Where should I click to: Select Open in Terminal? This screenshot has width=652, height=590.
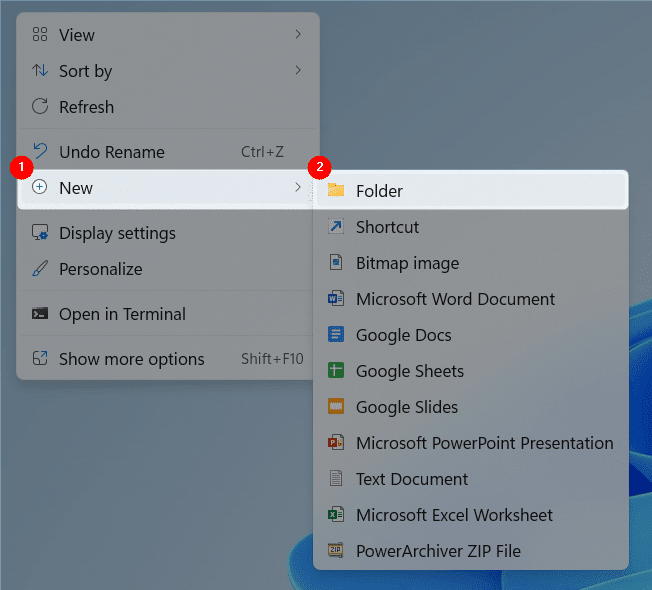pyautogui.click(x=165, y=314)
